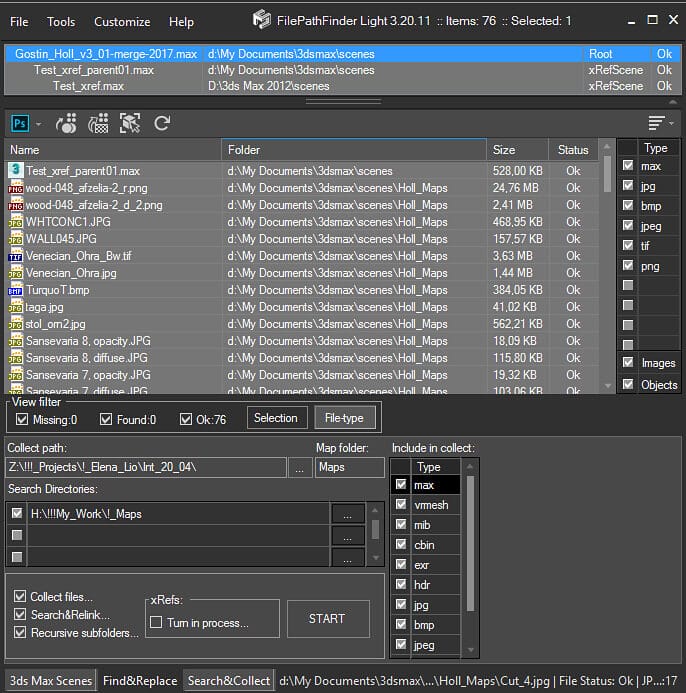Open the sort lines menu icon
This screenshot has height=693, width=686.
(x=657, y=123)
